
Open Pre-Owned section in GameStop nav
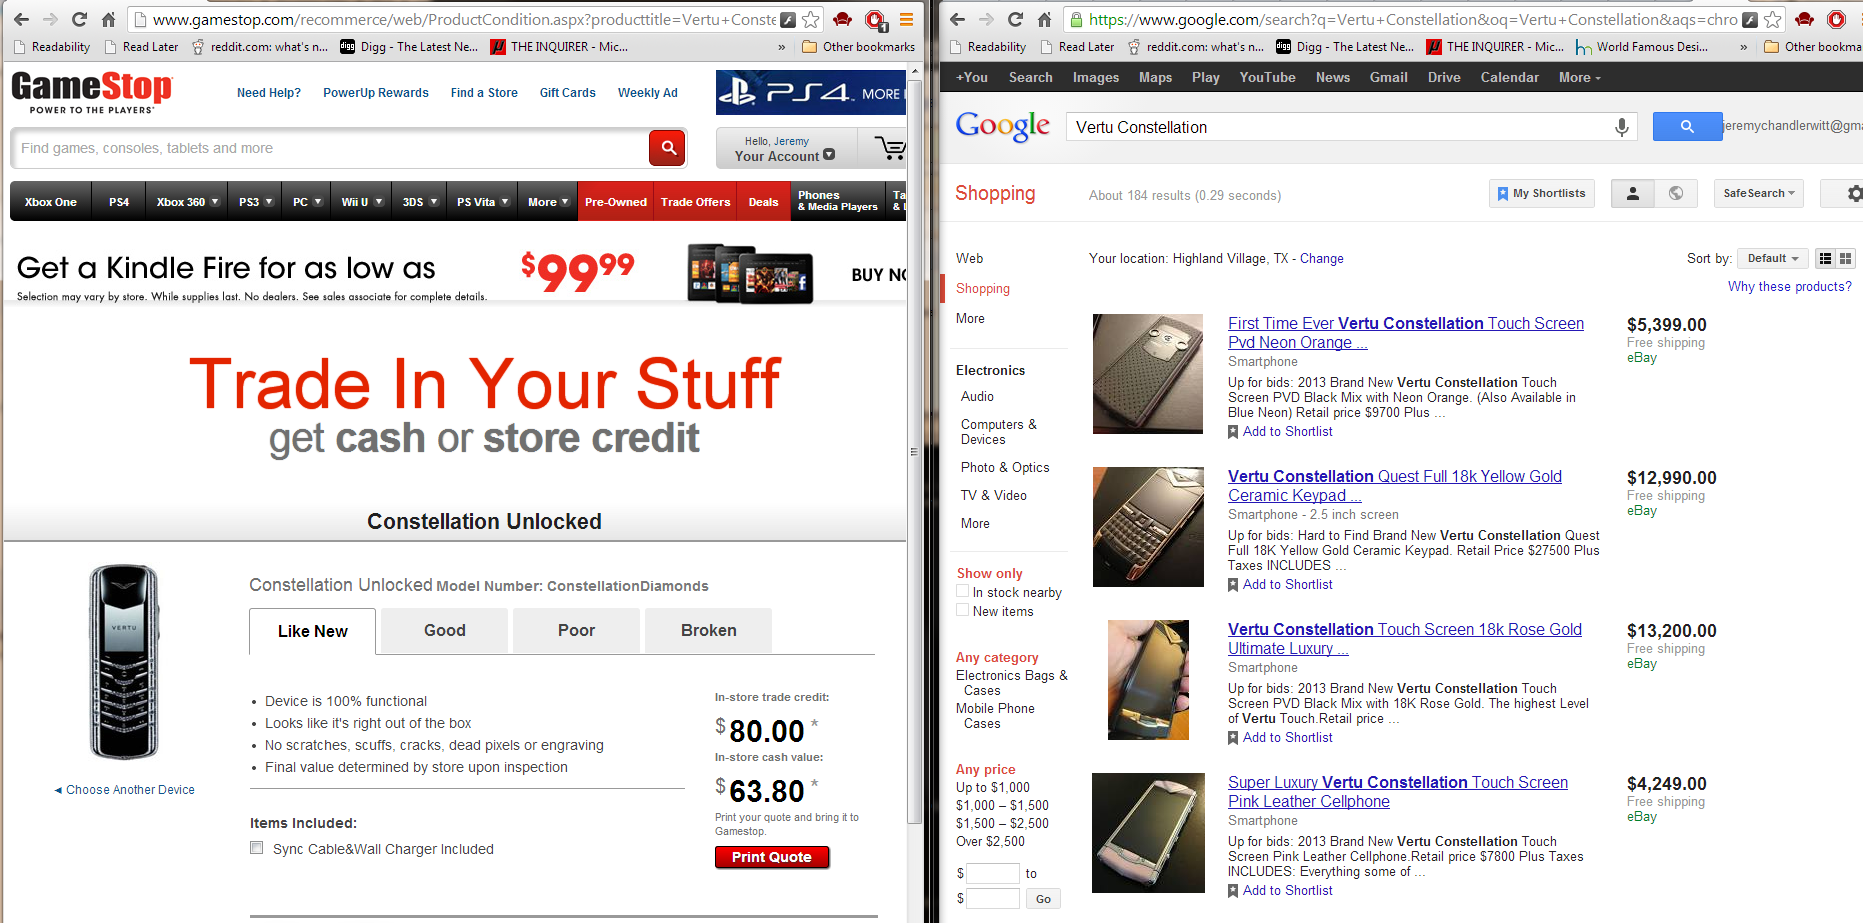[615, 201]
